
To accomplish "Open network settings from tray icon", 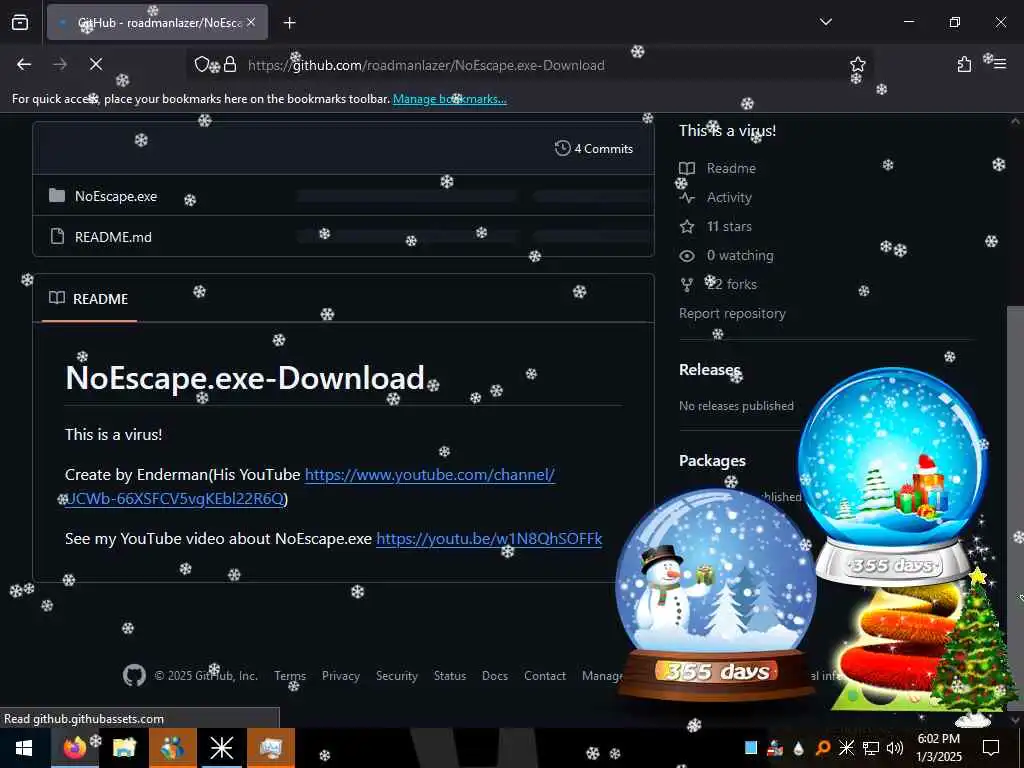I will pos(871,748).
